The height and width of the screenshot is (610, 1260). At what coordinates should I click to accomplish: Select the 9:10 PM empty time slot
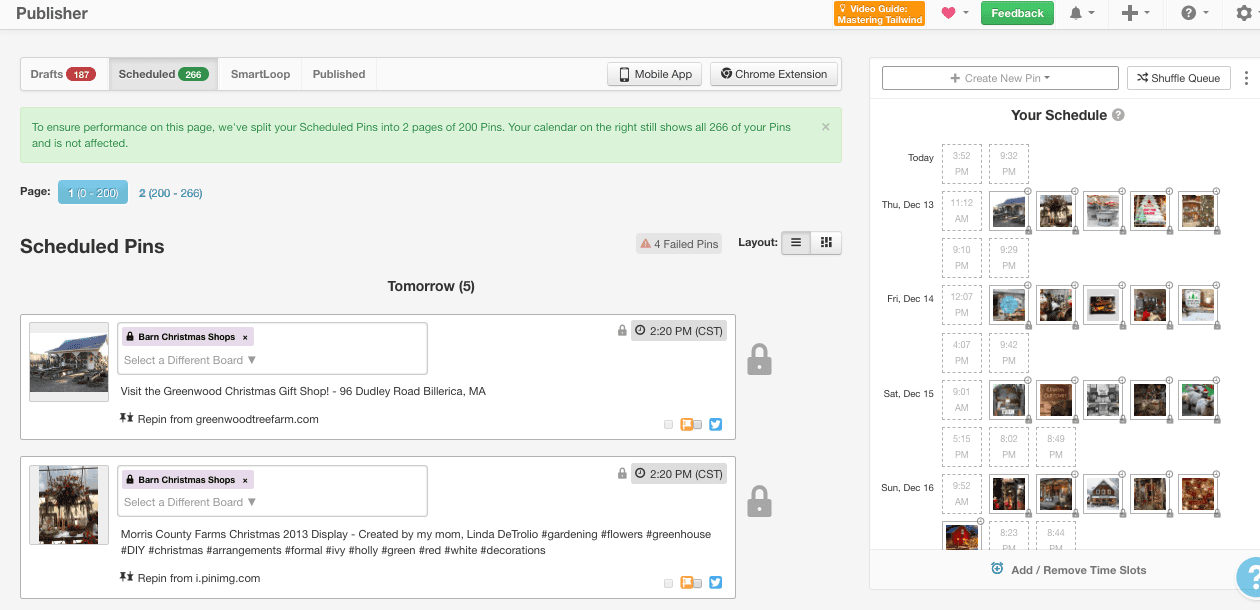[x=961, y=258]
